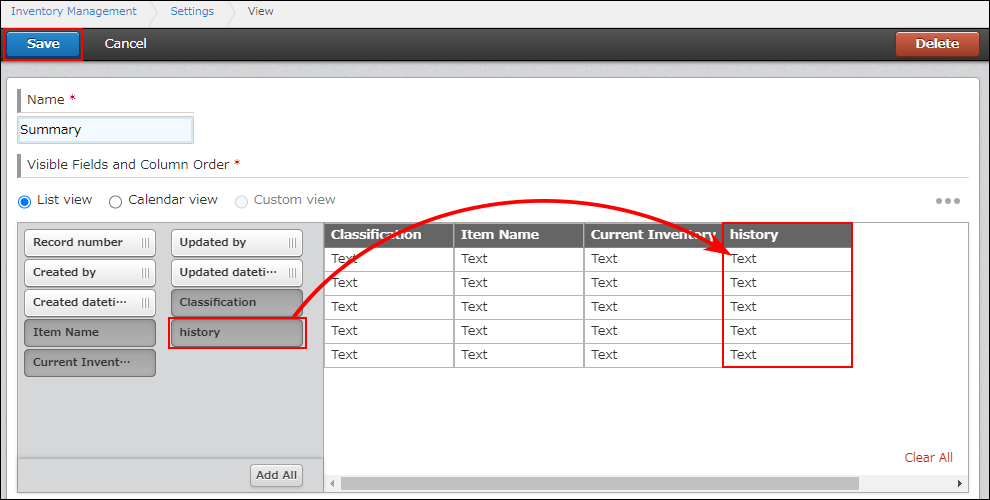Click the drag handle on Created by field

tap(146, 273)
